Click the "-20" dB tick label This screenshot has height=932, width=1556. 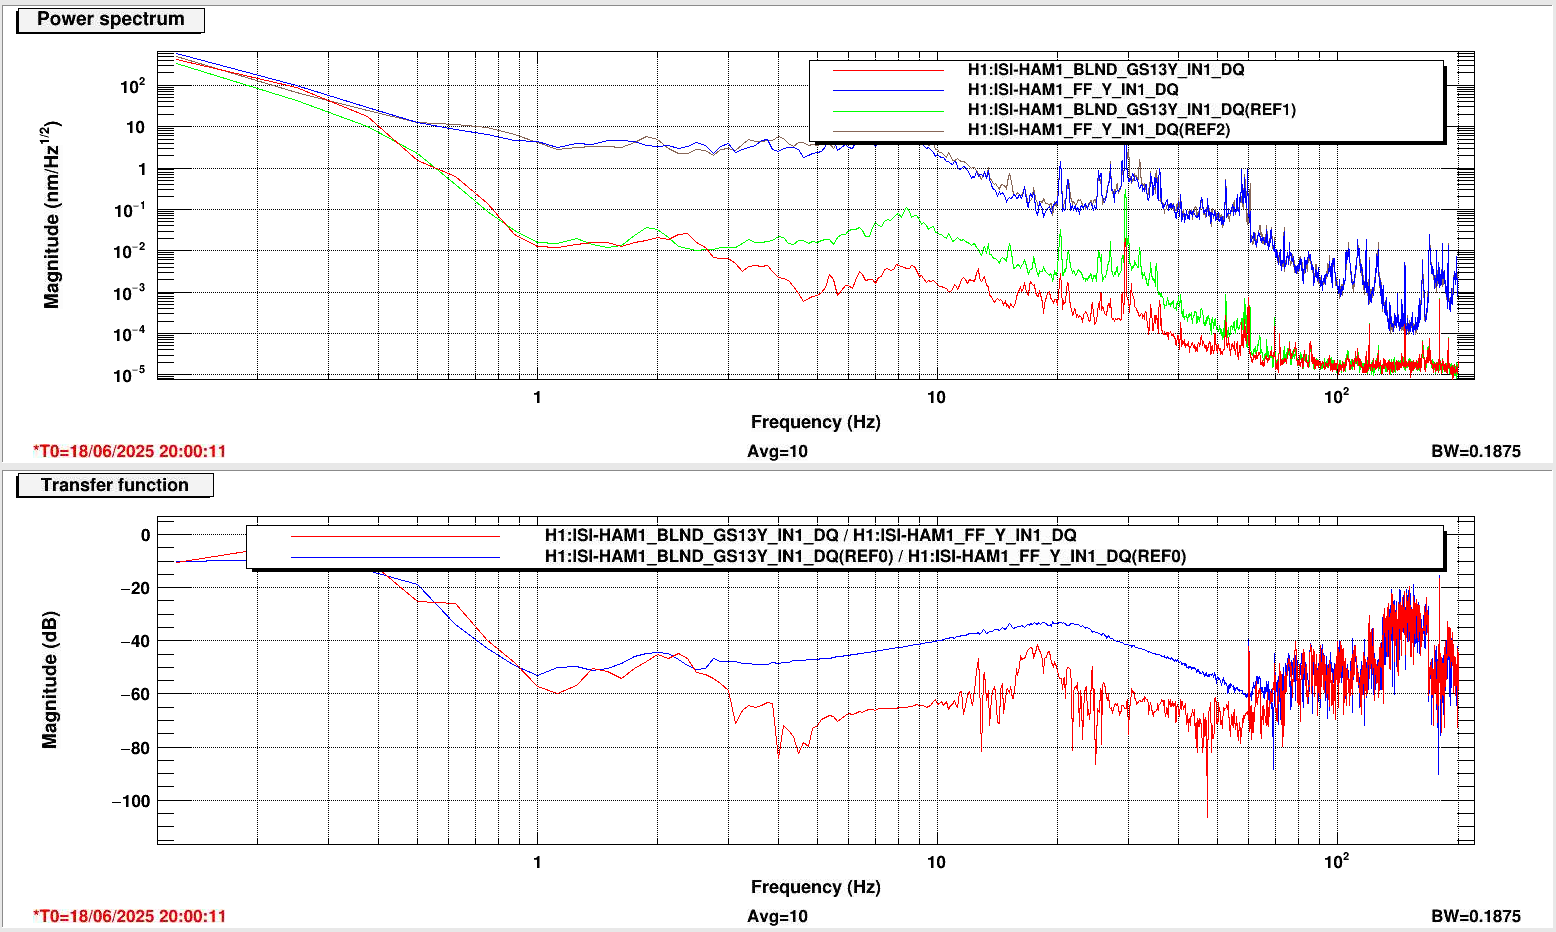pyautogui.click(x=135, y=588)
